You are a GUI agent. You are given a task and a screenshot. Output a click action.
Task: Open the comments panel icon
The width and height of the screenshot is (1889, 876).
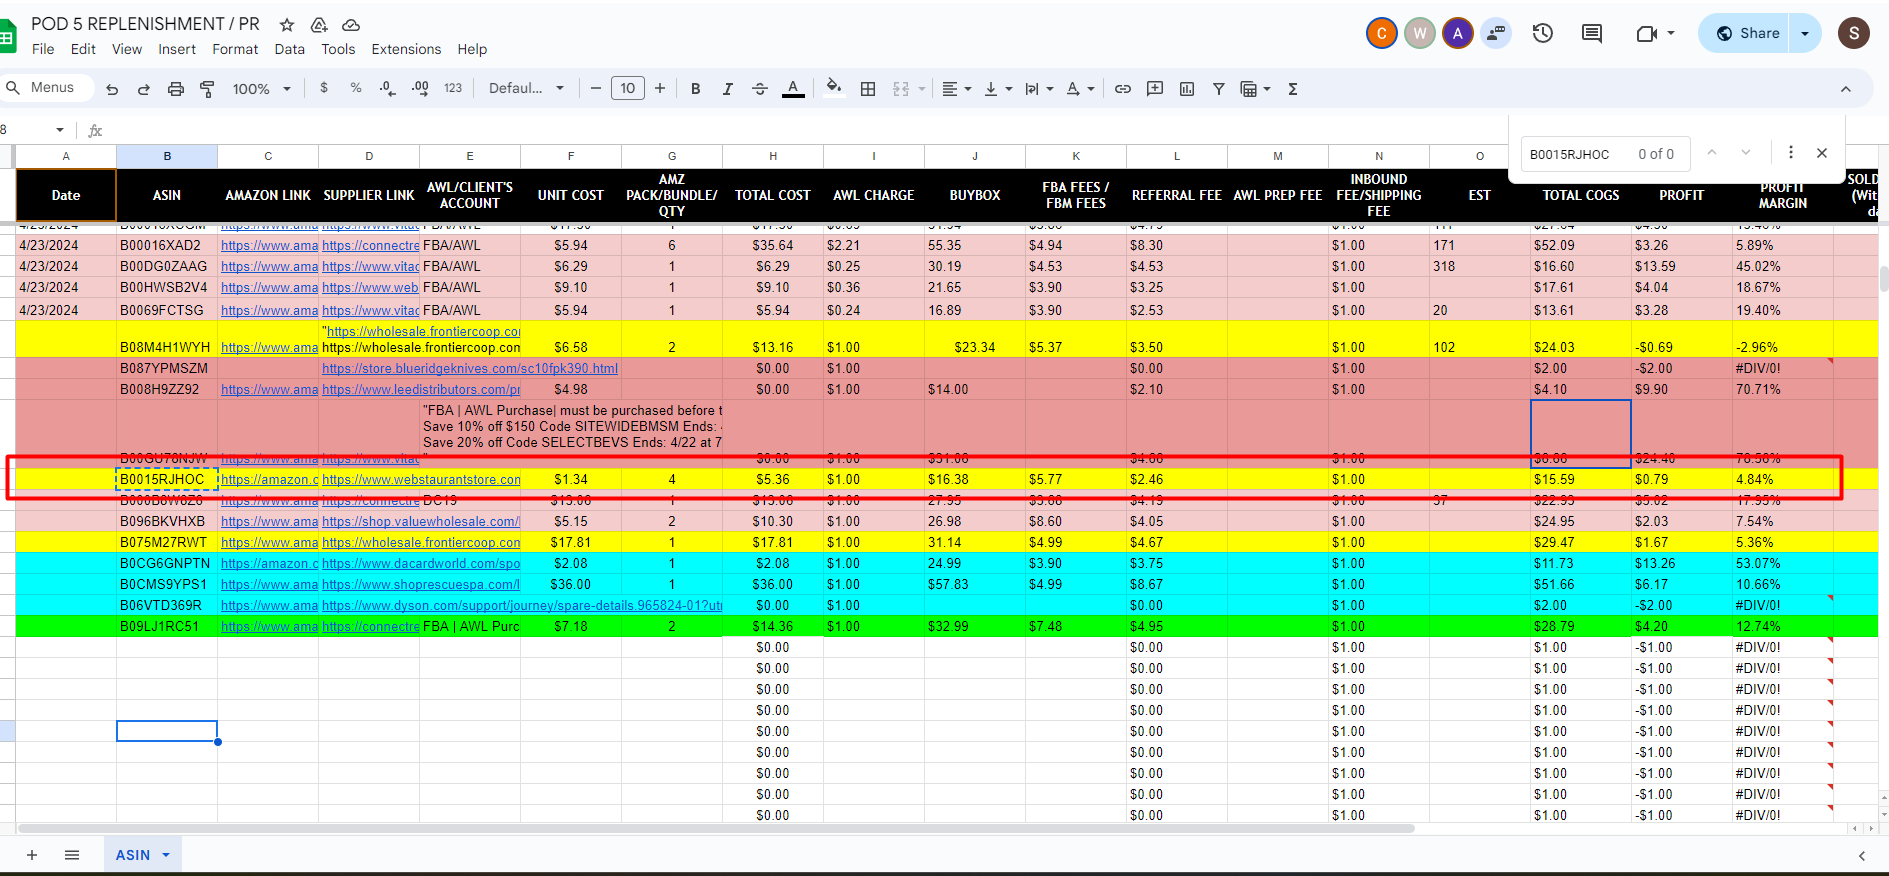(x=1592, y=33)
